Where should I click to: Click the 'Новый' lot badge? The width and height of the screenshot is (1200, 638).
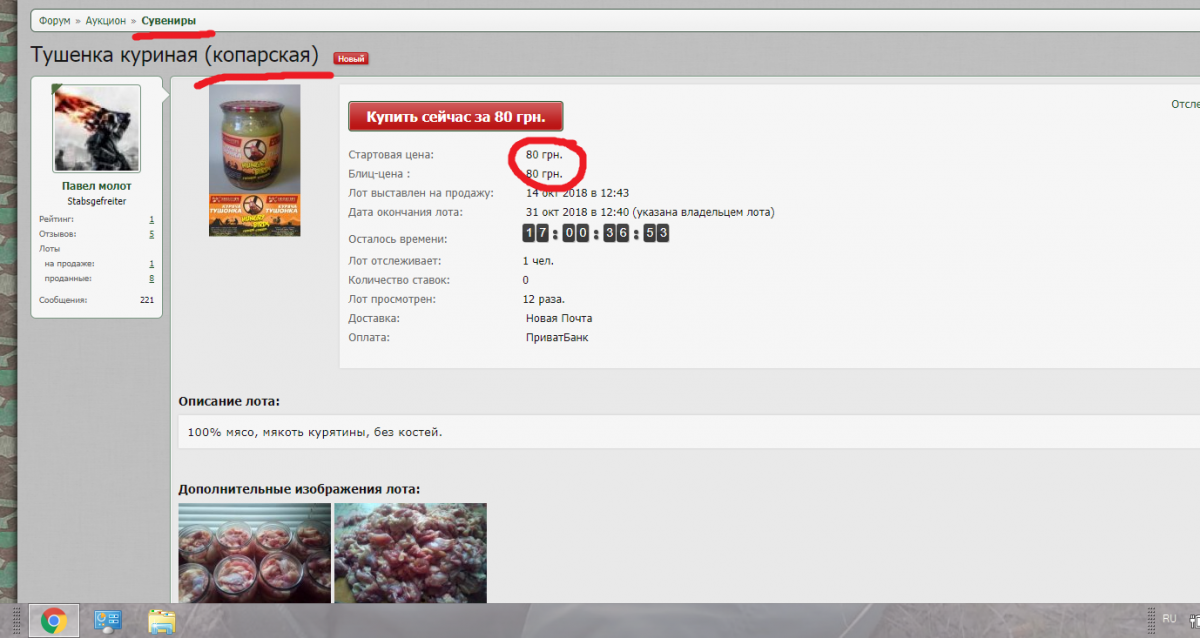351,59
